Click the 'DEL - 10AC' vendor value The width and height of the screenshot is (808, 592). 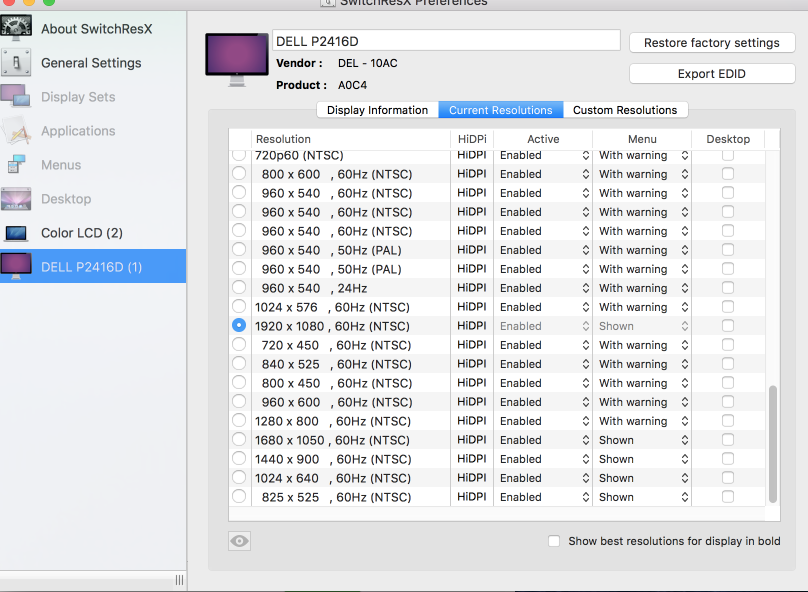click(367, 63)
